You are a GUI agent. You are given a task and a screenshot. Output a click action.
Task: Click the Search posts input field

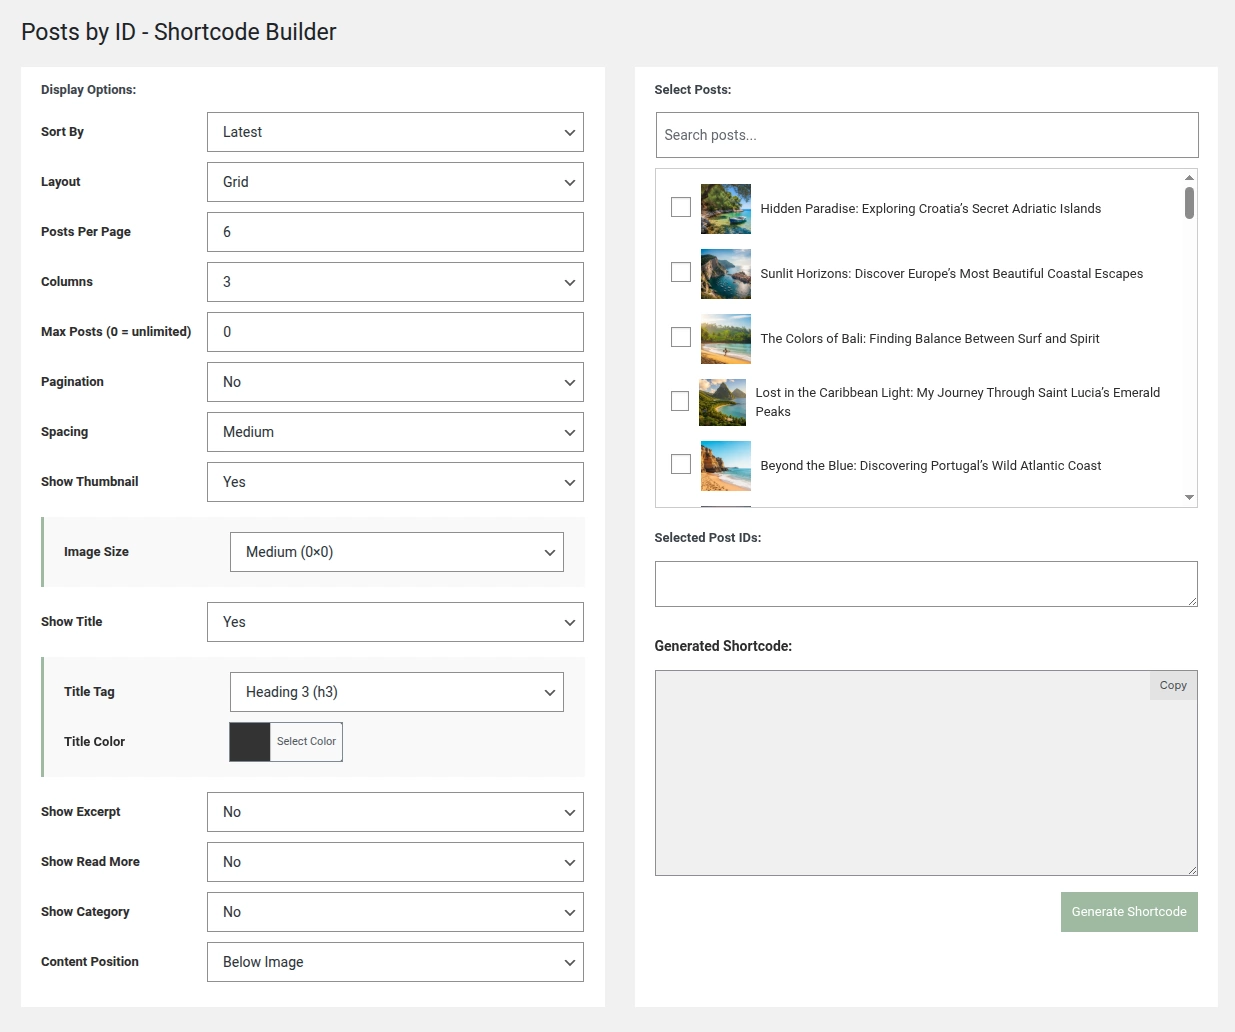[x=926, y=135]
